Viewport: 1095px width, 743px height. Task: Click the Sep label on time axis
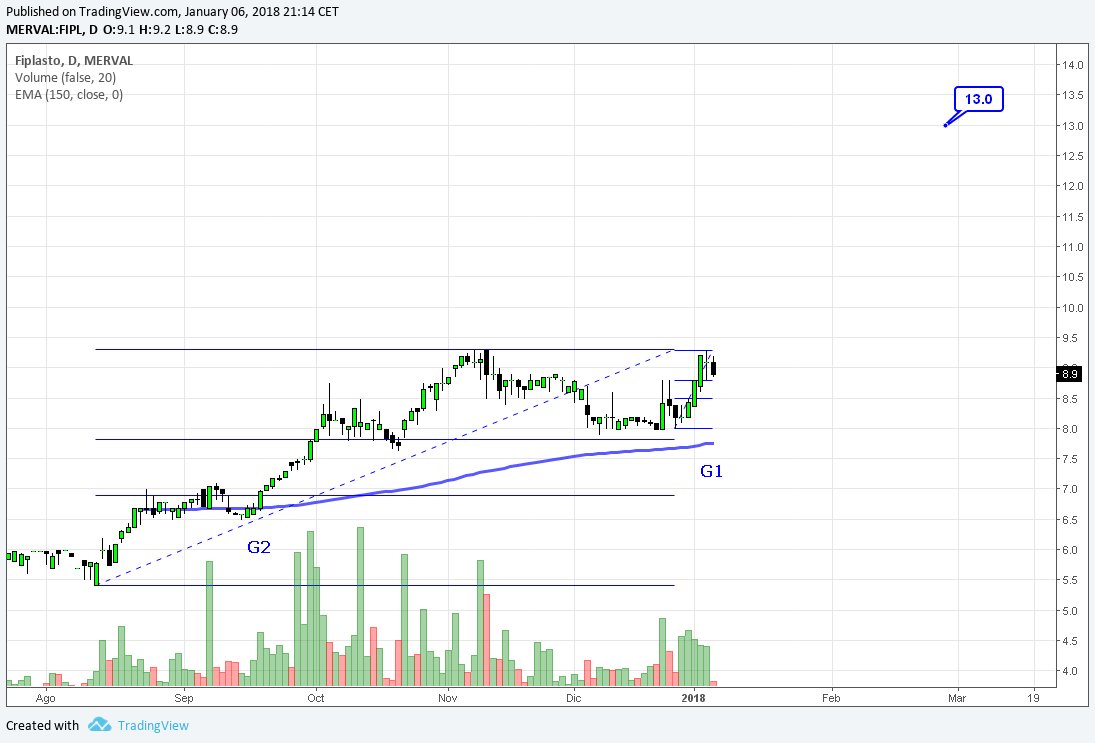pos(184,698)
